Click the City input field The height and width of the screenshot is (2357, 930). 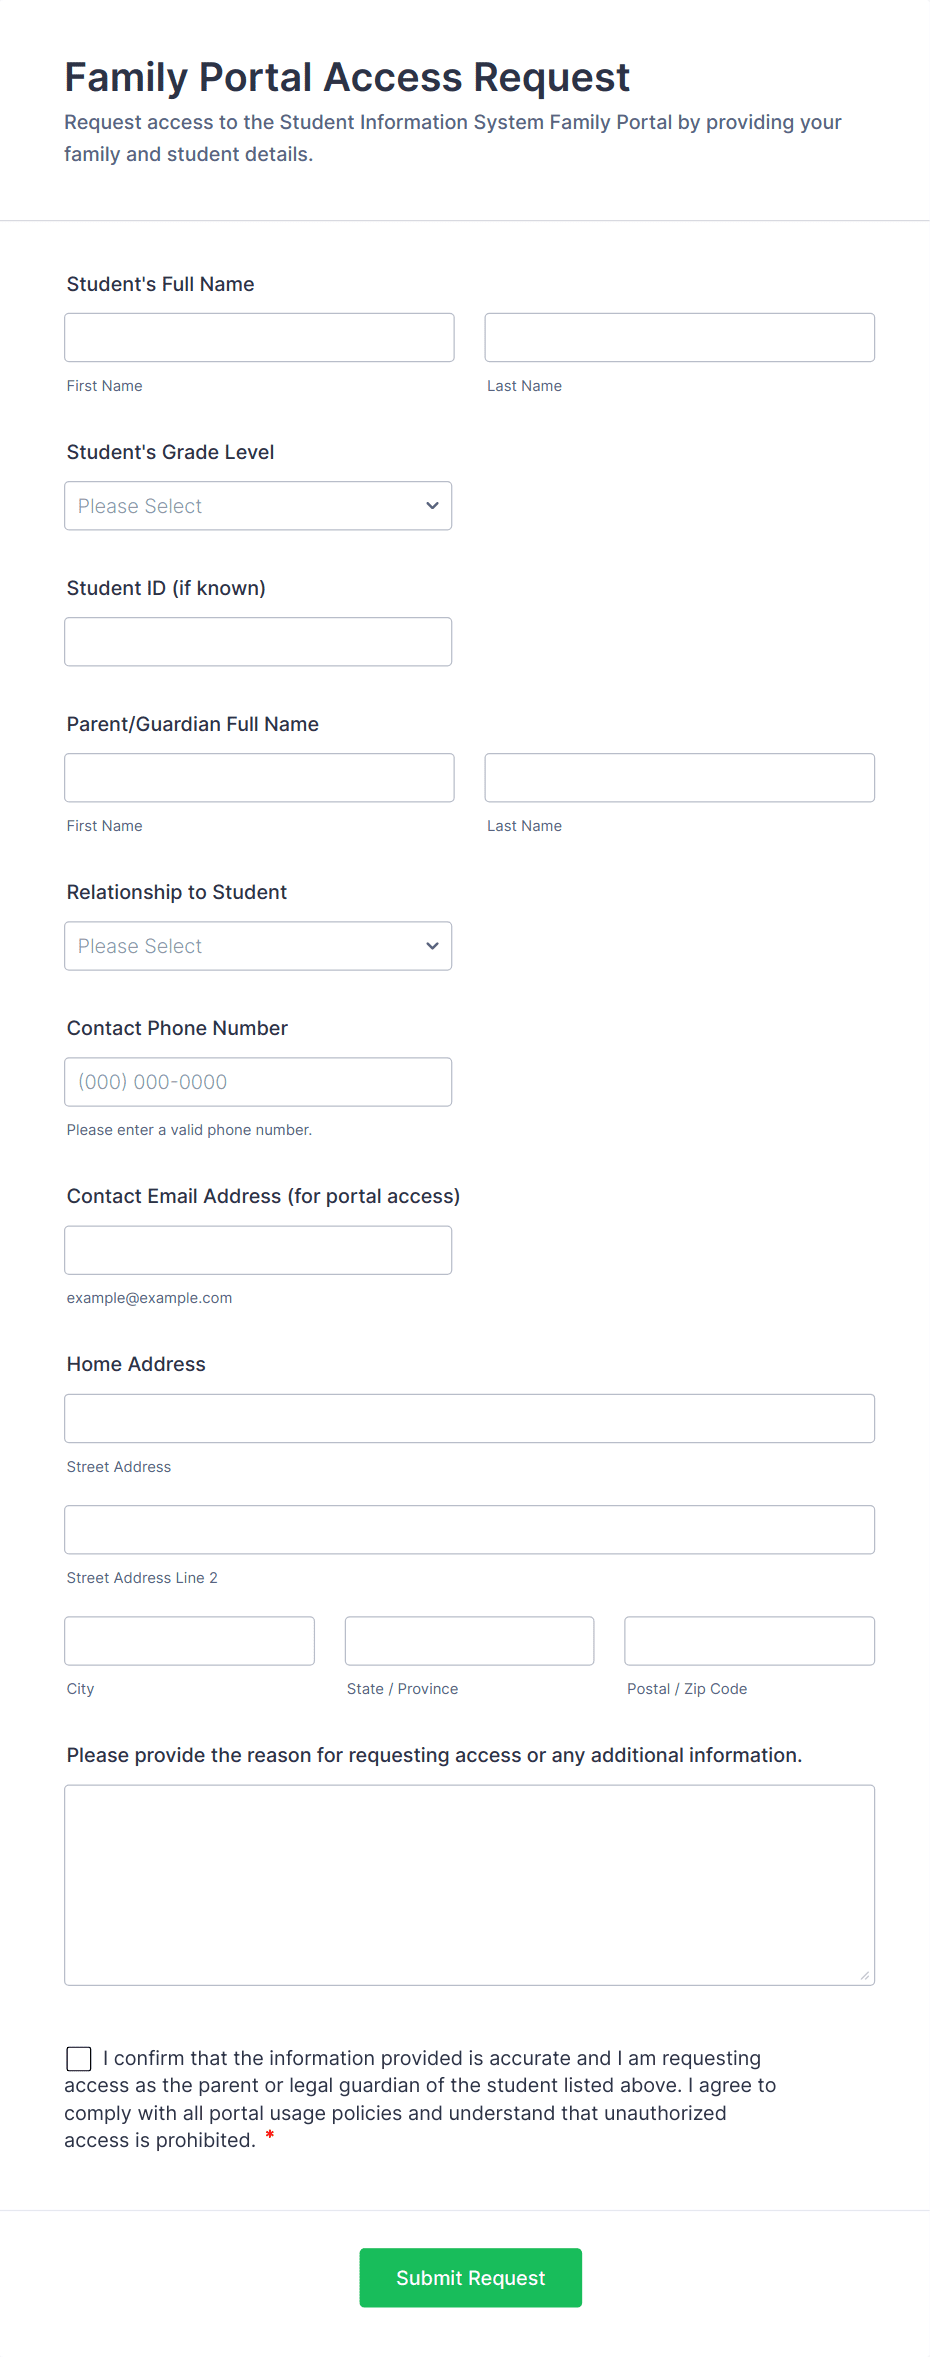pos(189,1641)
